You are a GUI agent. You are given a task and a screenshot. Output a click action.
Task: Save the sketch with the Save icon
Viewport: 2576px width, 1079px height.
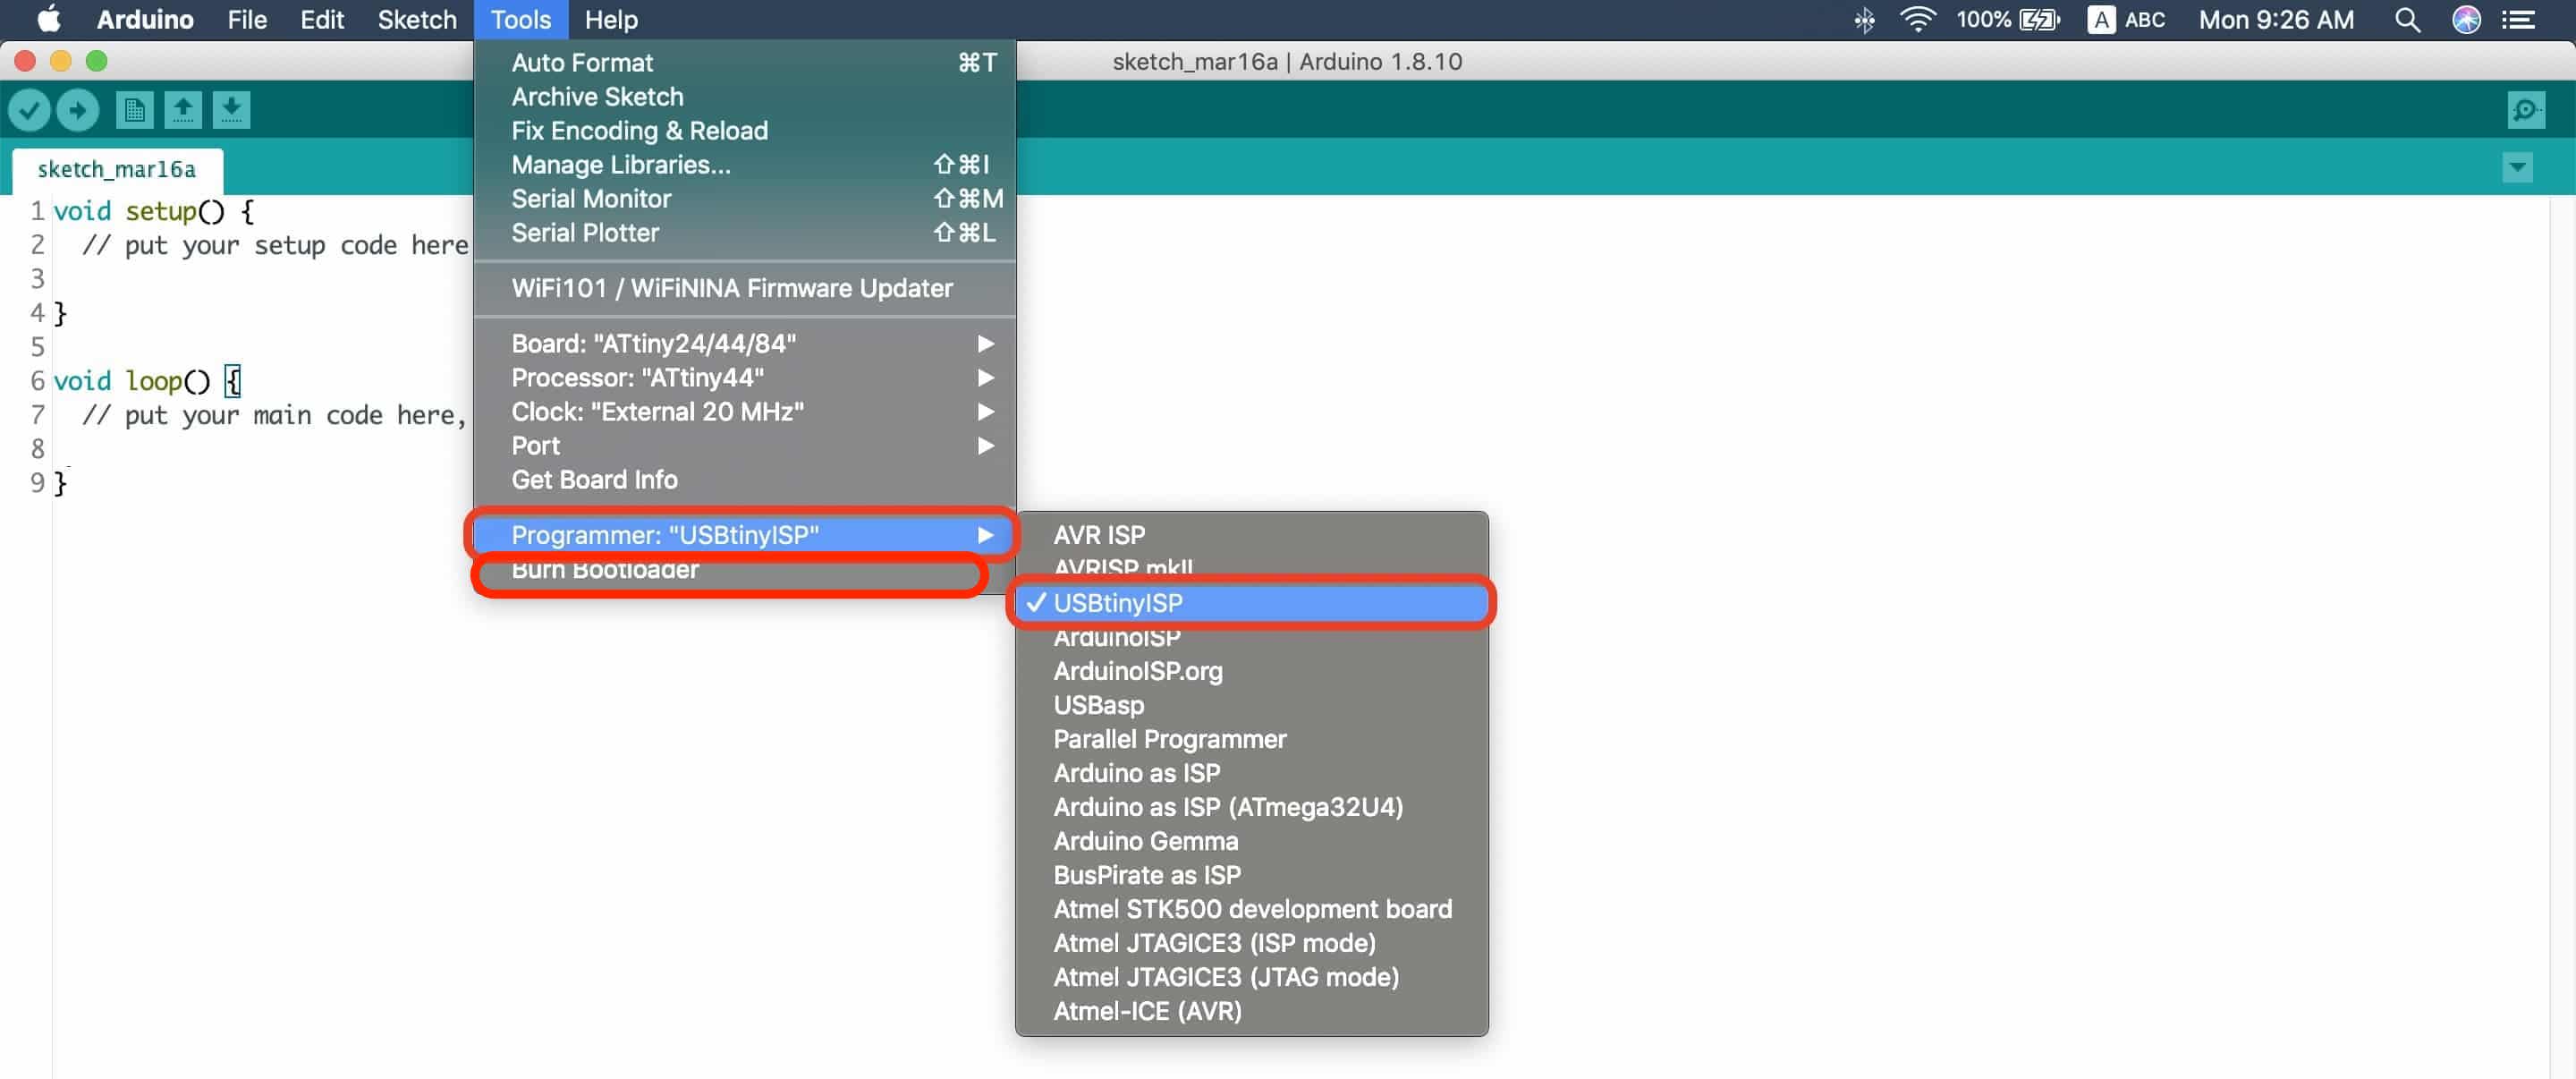point(231,110)
